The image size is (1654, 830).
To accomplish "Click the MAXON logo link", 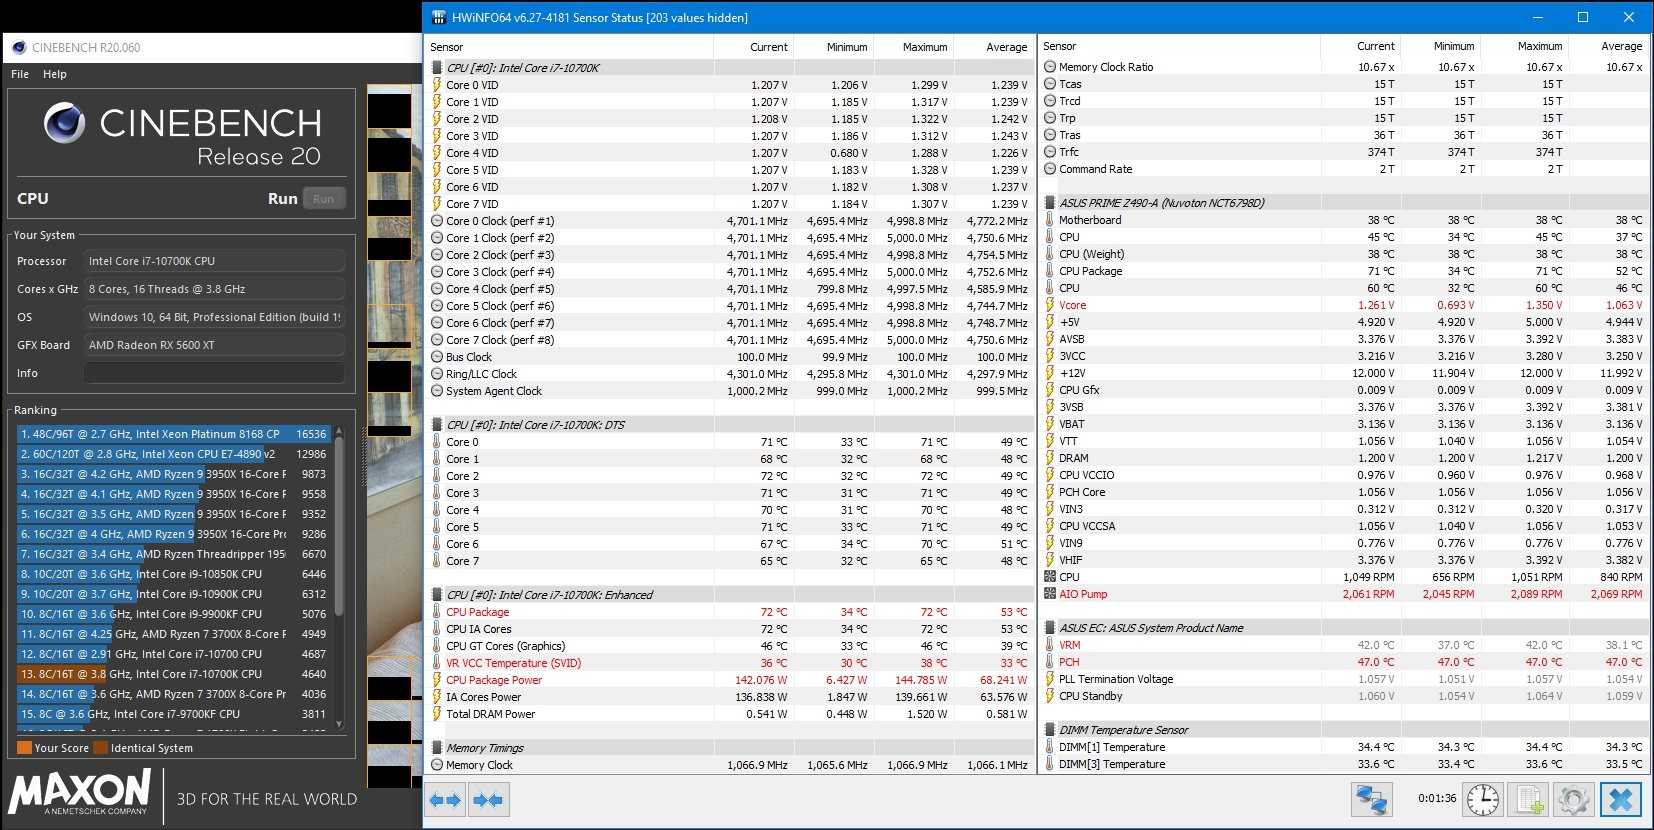I will (x=80, y=792).
